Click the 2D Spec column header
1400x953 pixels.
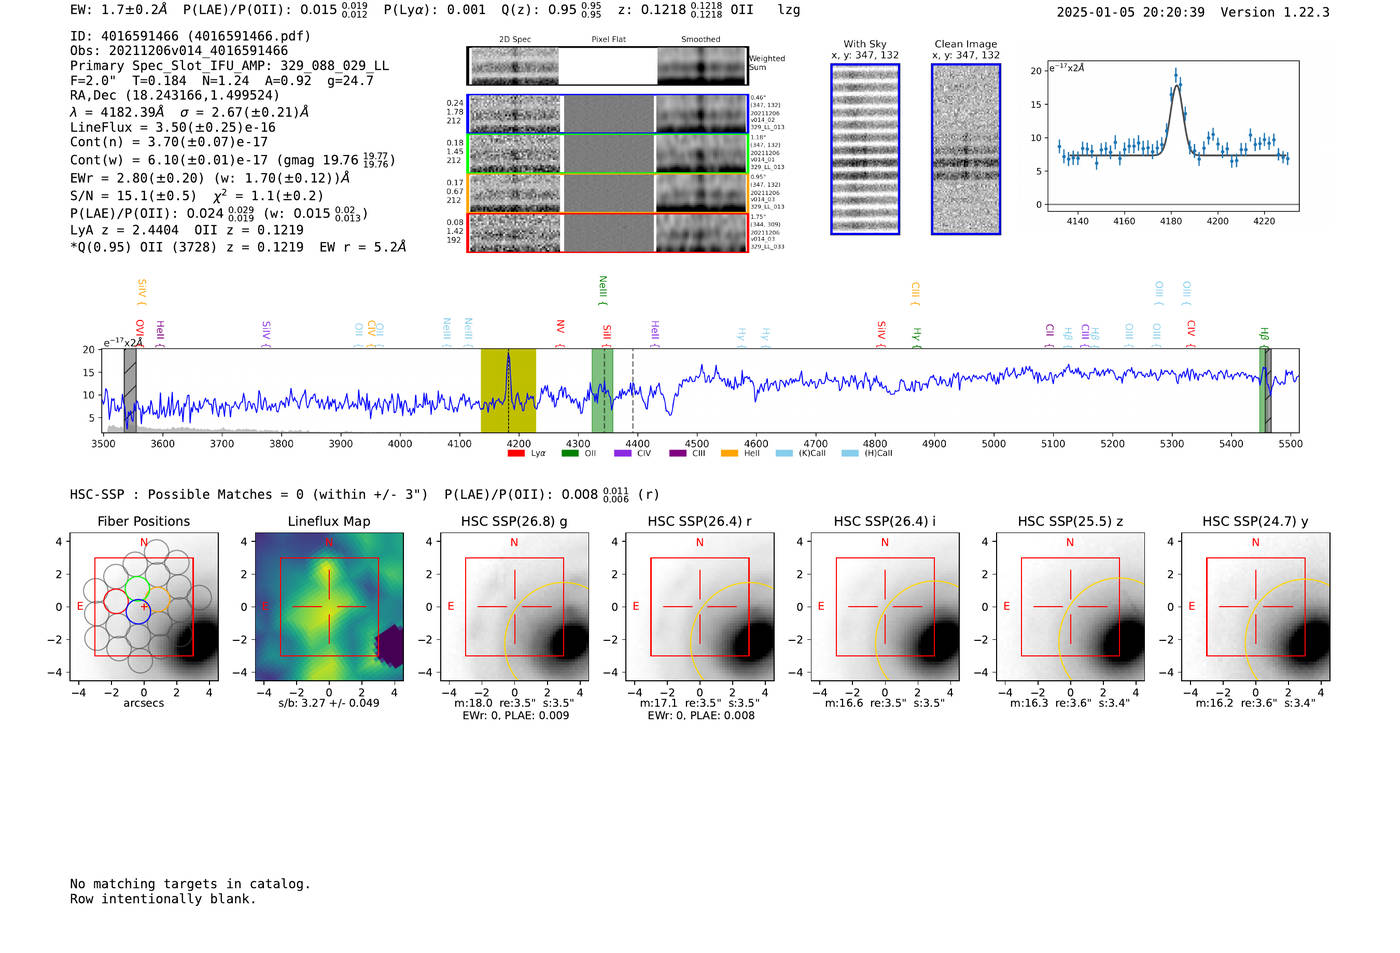pyautogui.click(x=515, y=40)
